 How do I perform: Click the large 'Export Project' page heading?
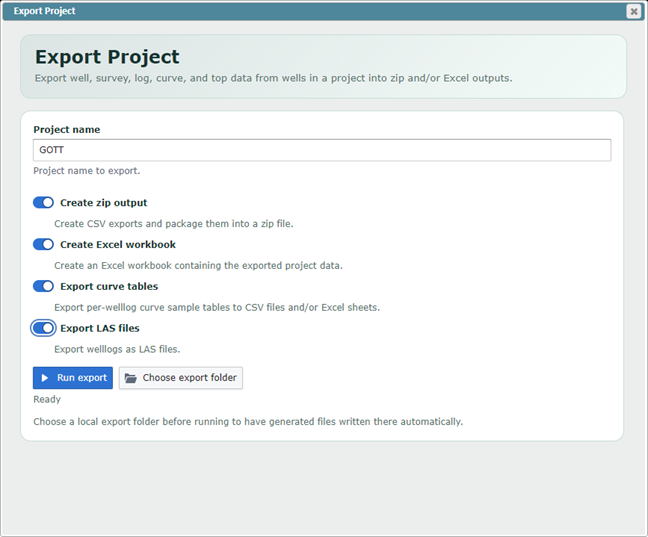click(107, 57)
